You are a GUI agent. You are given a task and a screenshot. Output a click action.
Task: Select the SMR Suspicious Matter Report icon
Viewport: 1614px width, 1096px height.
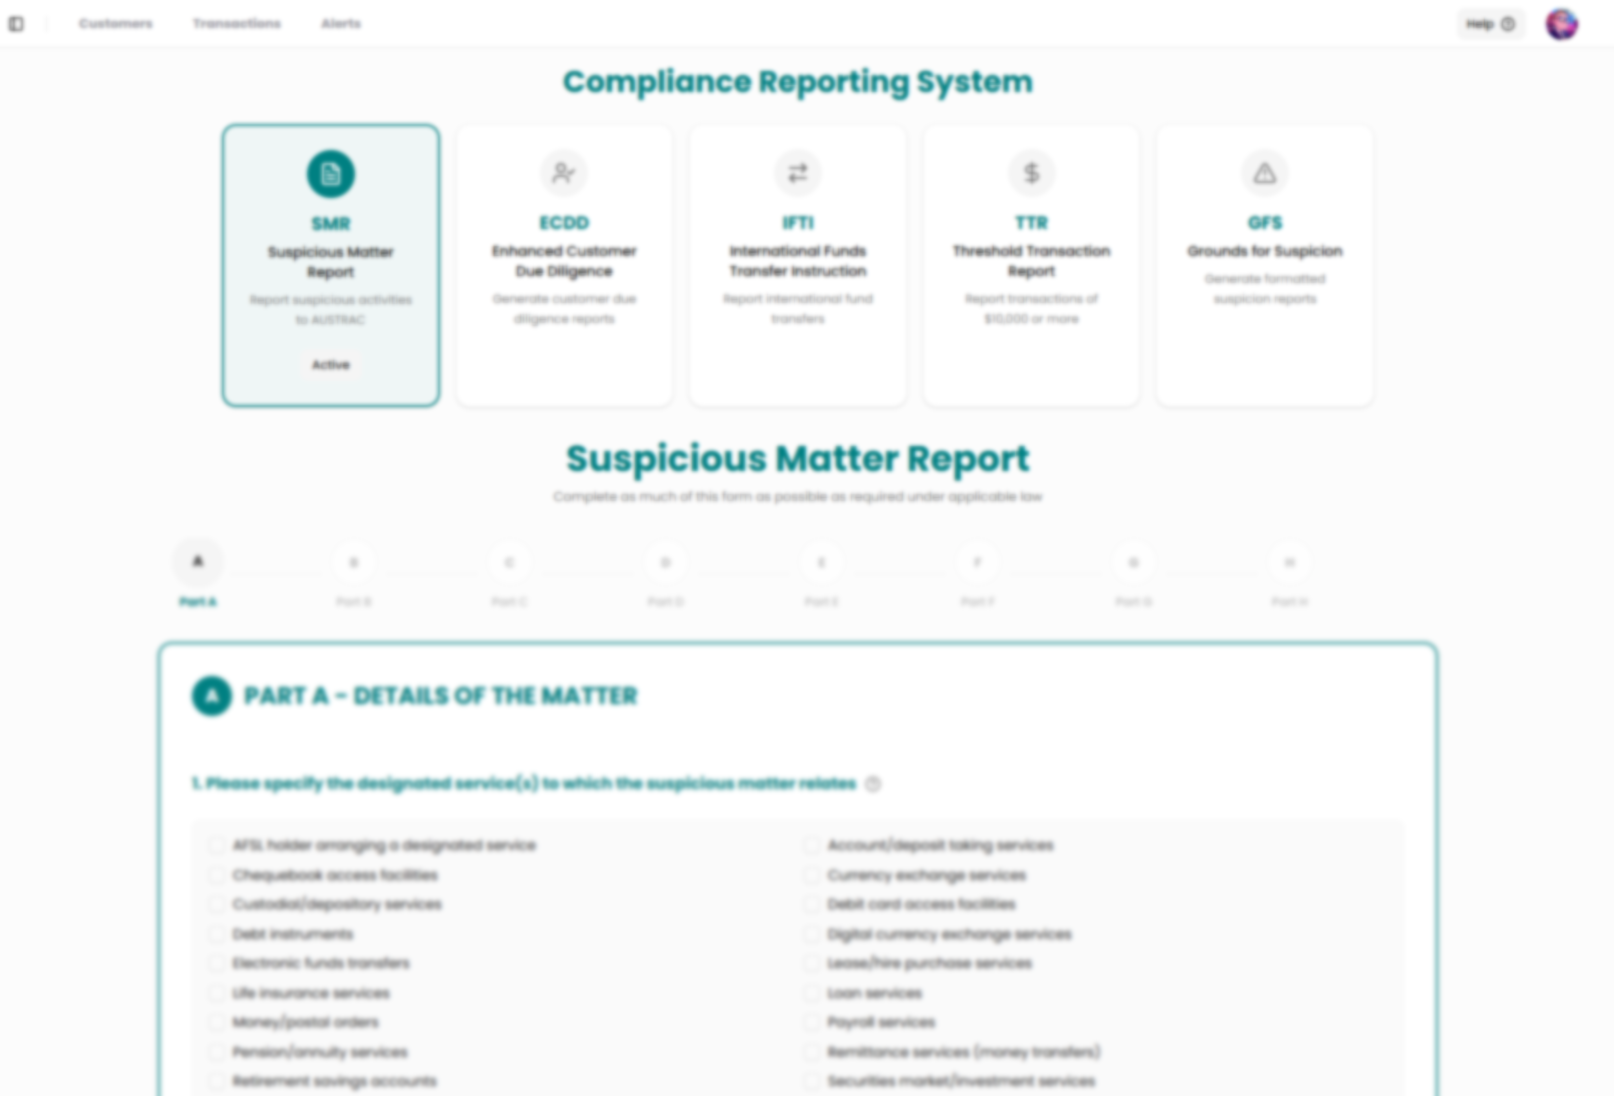pos(330,172)
